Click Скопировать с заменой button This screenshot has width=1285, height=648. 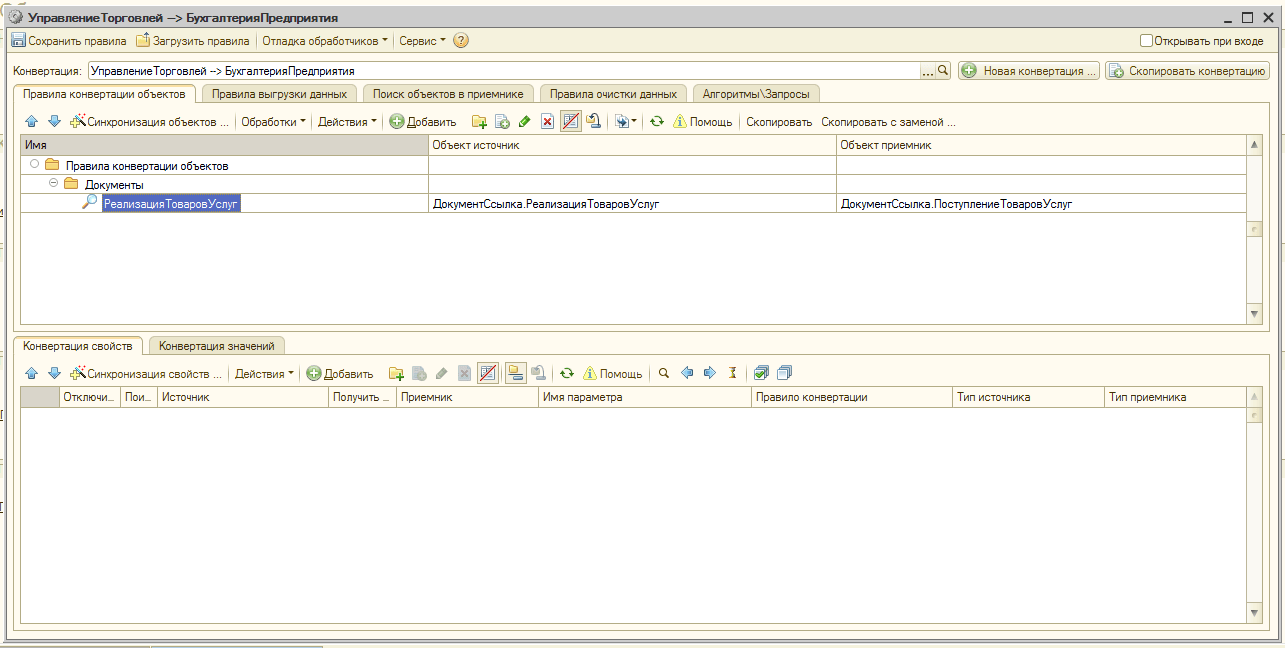click(x=888, y=122)
